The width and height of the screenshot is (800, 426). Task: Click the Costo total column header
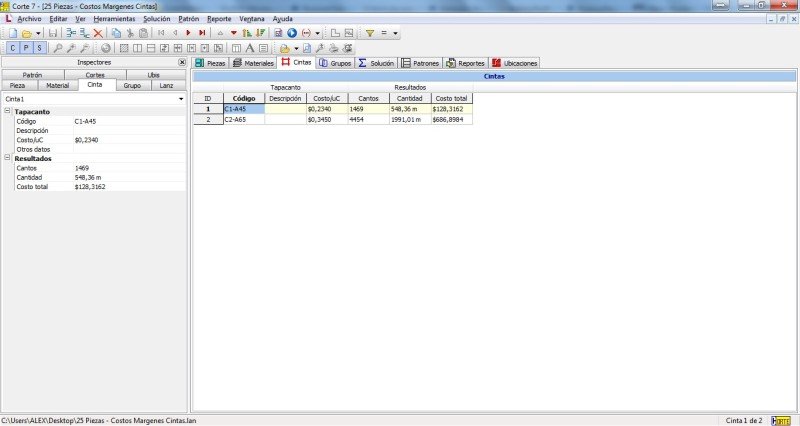(451, 98)
